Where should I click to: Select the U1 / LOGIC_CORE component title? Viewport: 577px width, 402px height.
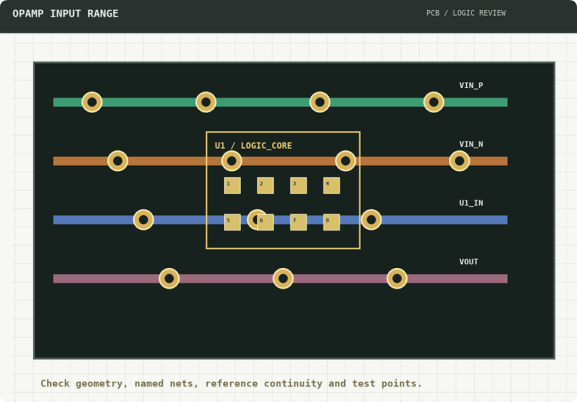[x=253, y=146]
